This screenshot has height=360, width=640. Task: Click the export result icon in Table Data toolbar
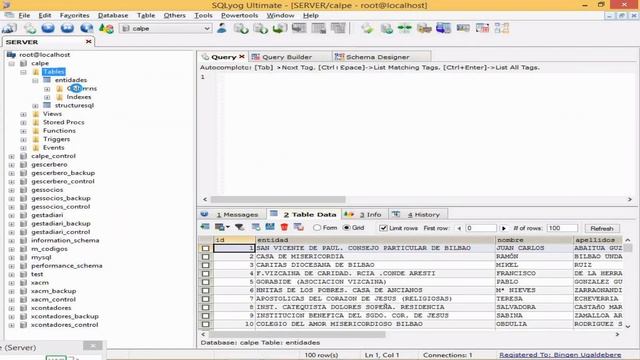tap(205, 227)
